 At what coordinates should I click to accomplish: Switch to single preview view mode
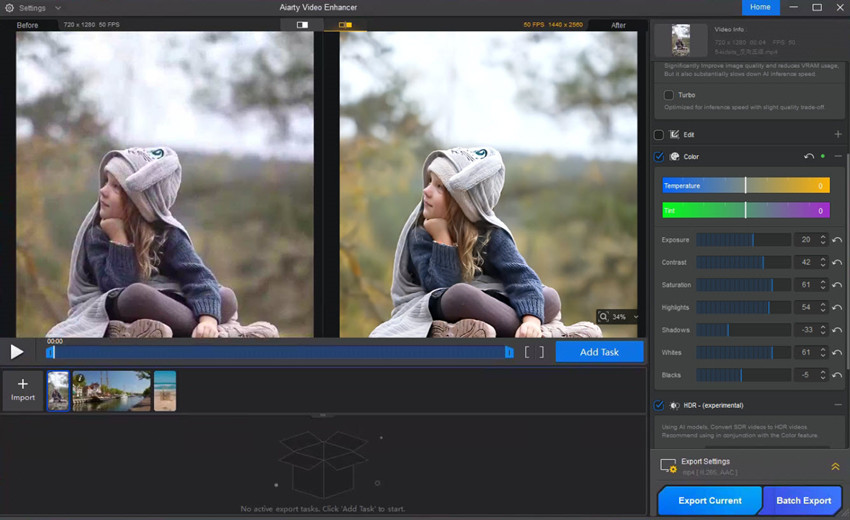click(302, 25)
